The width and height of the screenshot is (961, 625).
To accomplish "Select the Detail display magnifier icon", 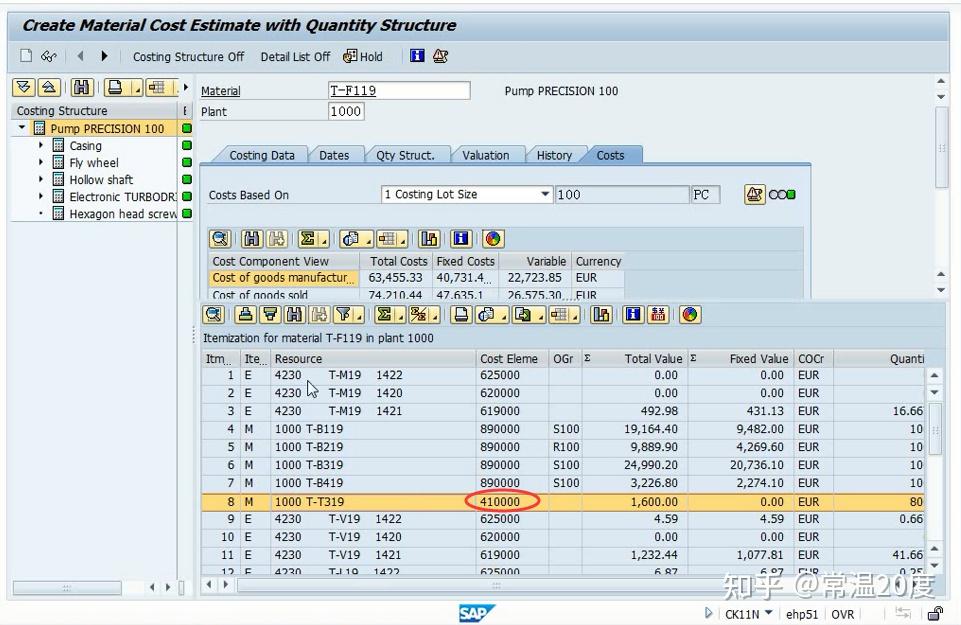I will coord(214,314).
